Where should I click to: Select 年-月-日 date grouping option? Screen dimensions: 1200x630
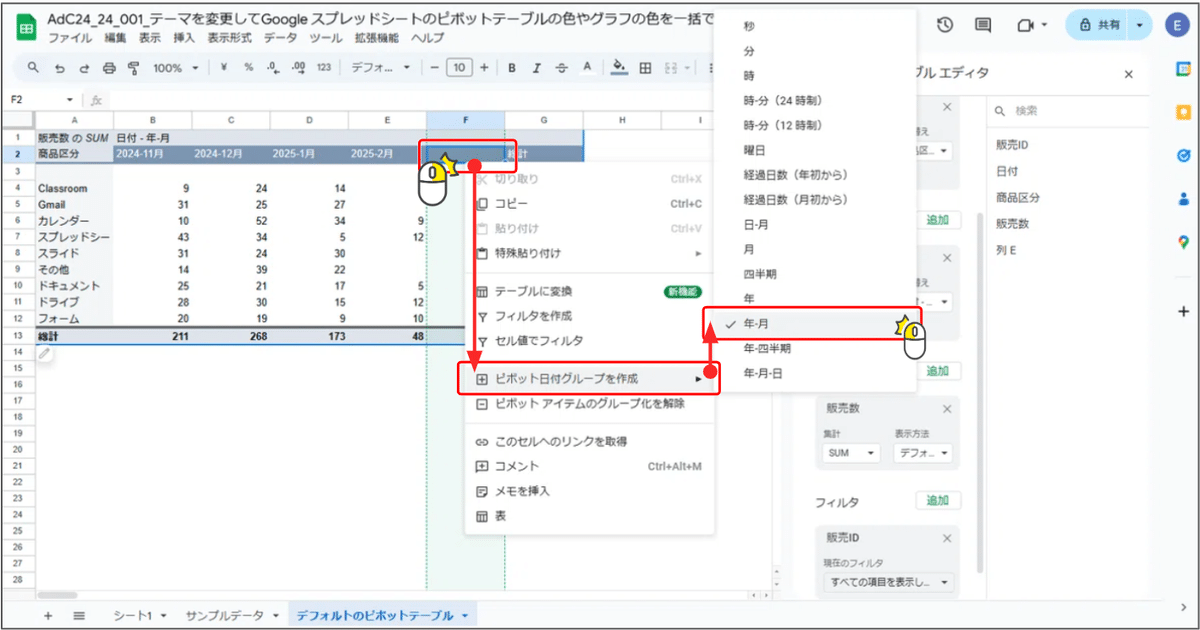[816, 374]
